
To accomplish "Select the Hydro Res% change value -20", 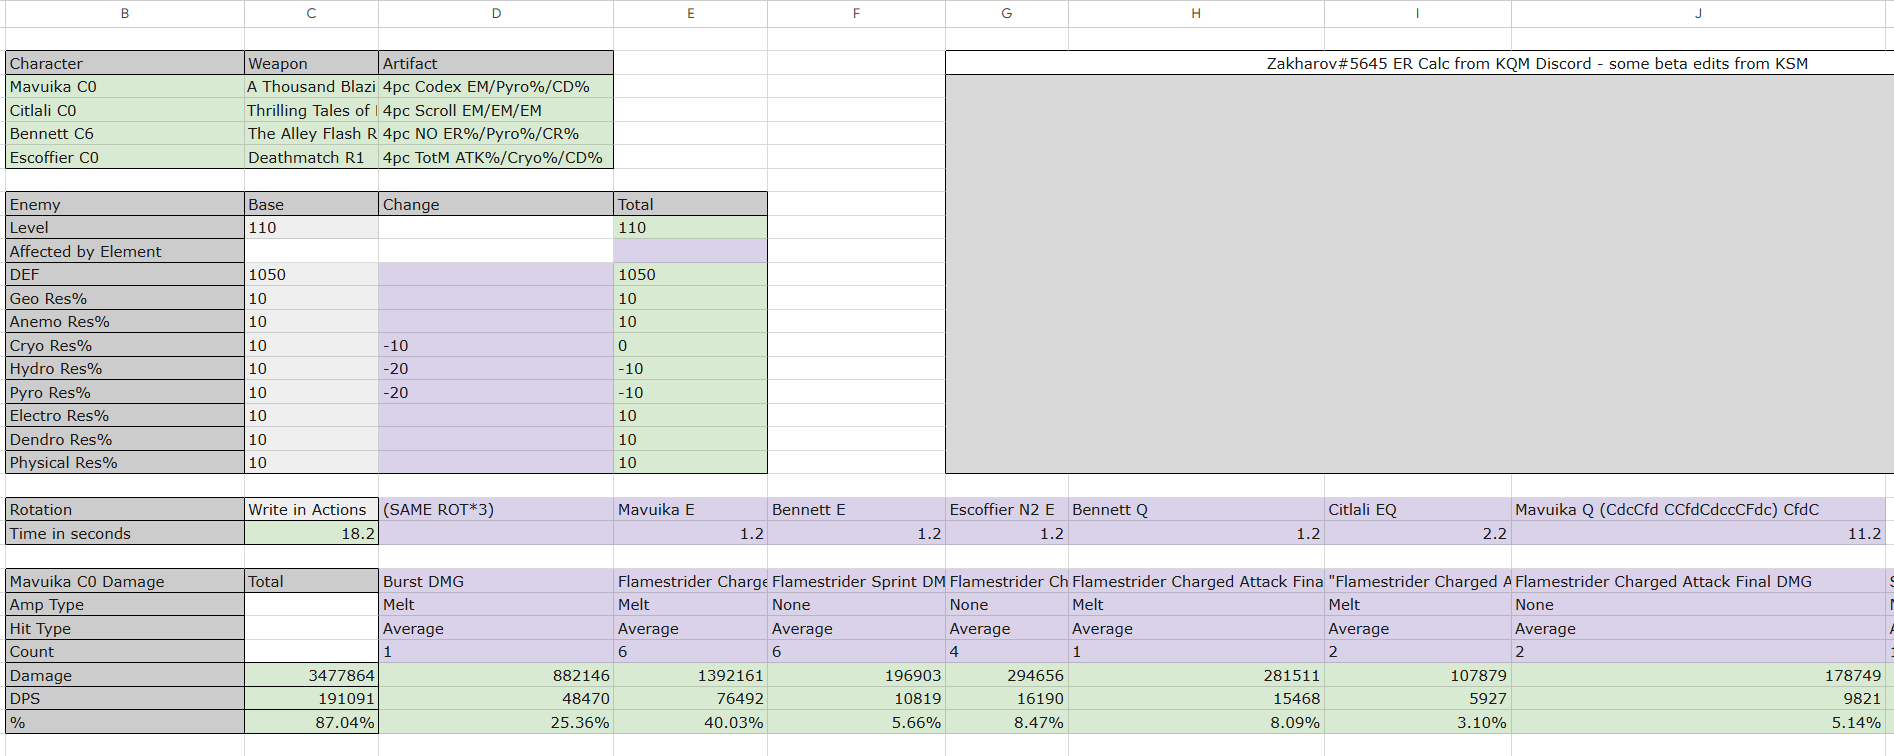I will click(x=496, y=369).
